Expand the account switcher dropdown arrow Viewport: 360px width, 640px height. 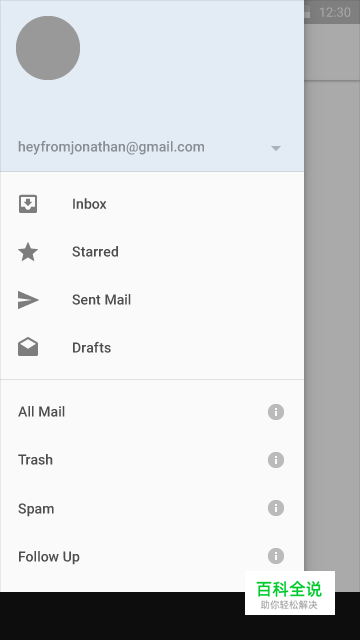pyautogui.click(x=276, y=148)
